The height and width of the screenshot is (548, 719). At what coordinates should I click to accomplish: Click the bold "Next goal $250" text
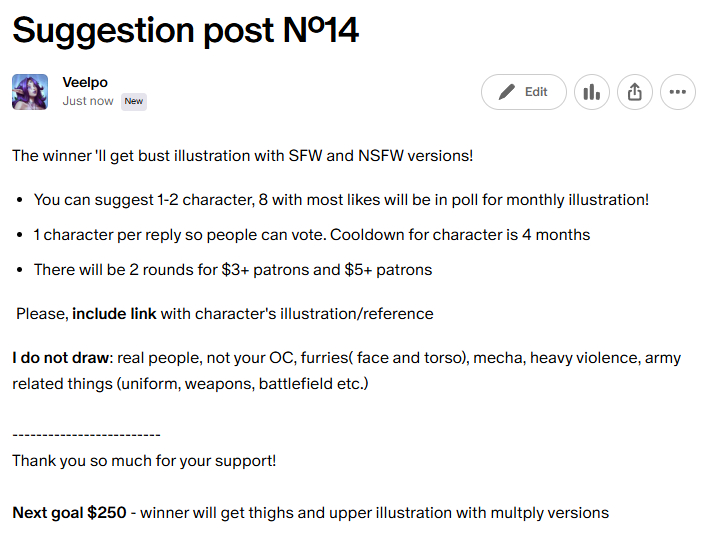[x=69, y=512]
